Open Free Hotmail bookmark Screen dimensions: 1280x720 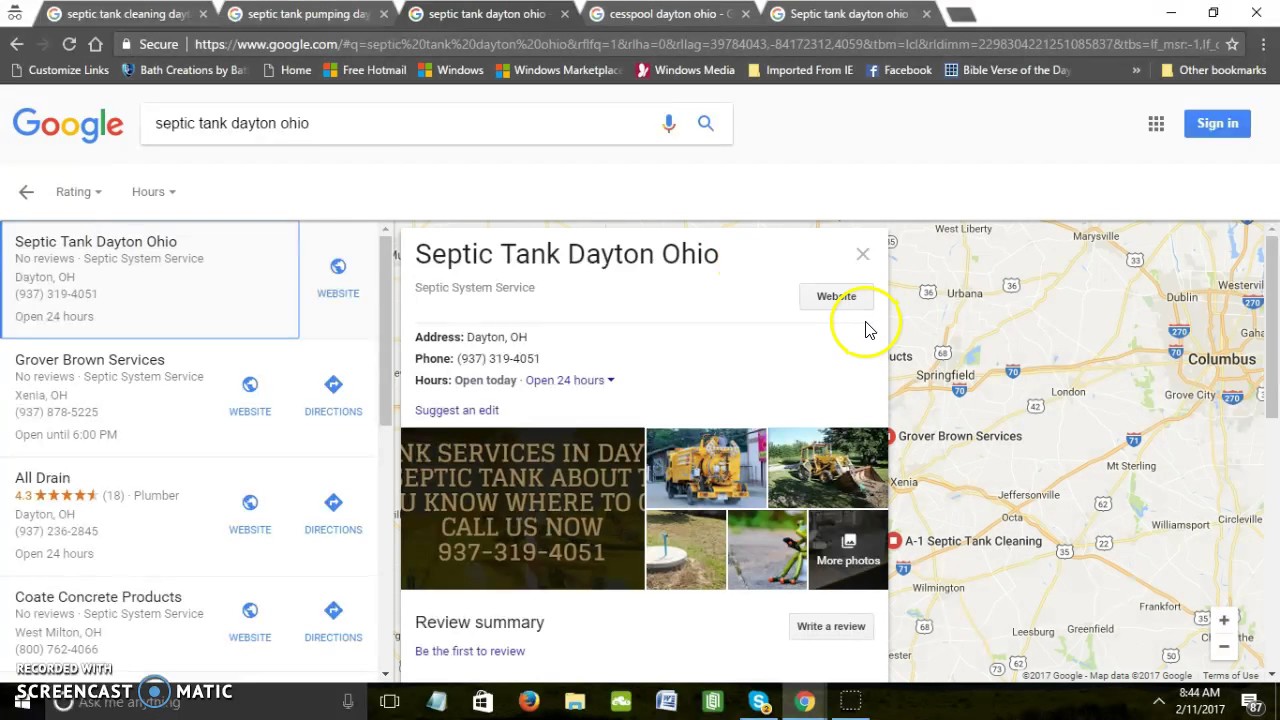[x=364, y=70]
